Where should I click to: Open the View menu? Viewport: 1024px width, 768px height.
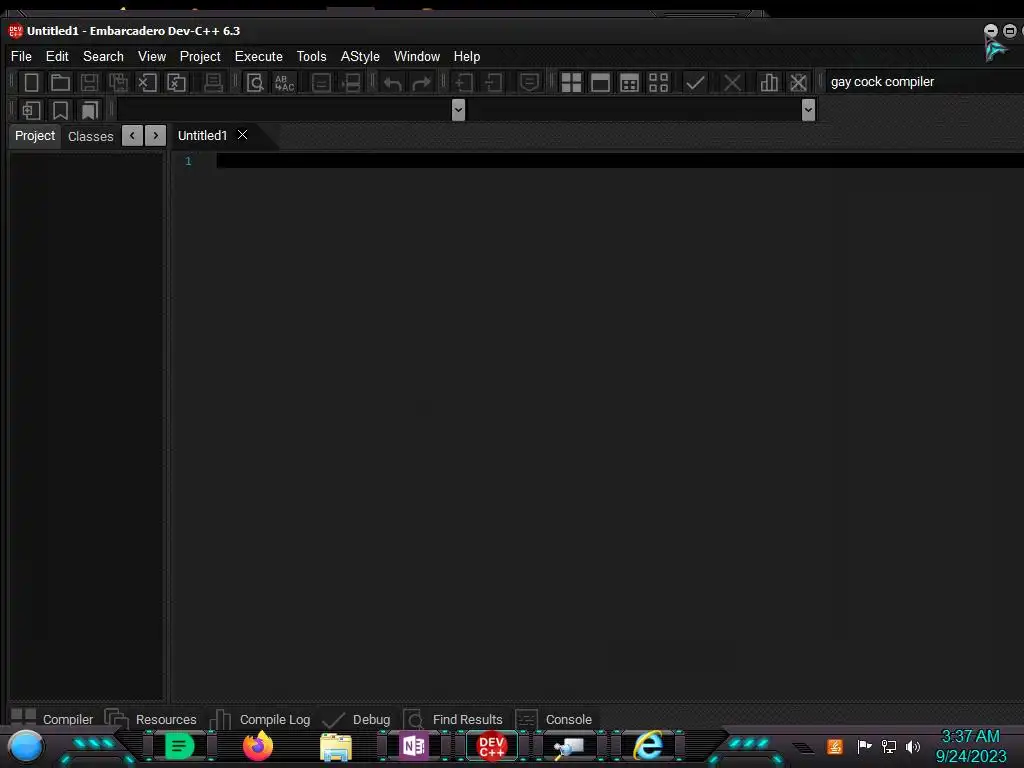pyautogui.click(x=152, y=56)
